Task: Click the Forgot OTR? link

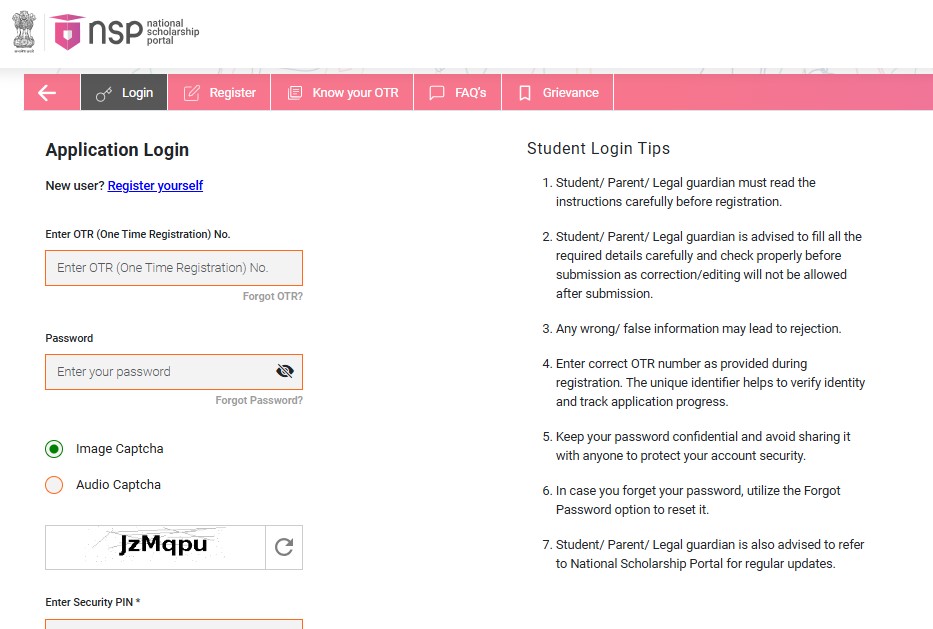Action: click(273, 296)
